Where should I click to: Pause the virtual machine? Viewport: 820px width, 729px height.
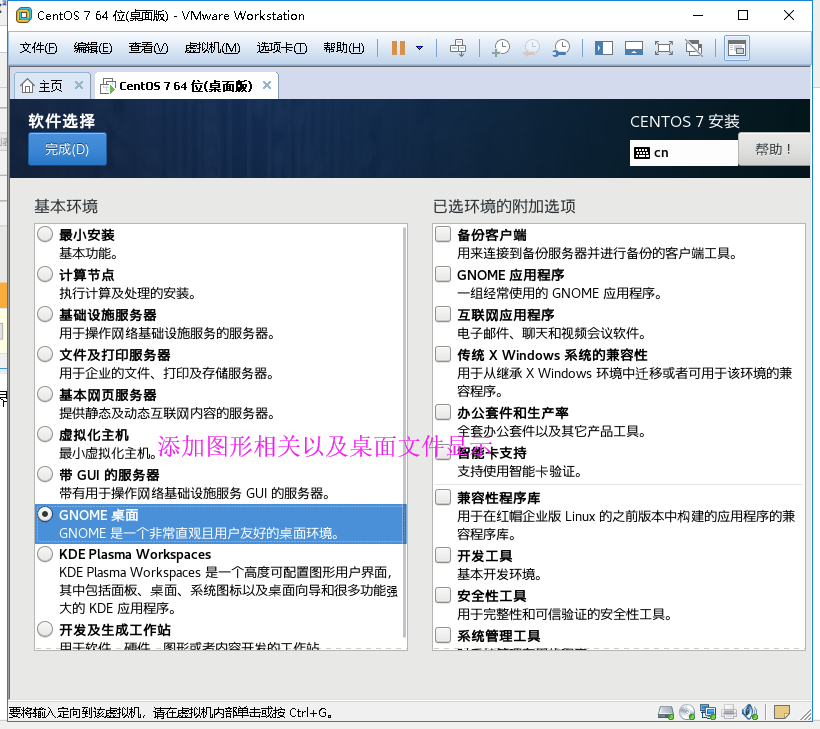(x=398, y=48)
